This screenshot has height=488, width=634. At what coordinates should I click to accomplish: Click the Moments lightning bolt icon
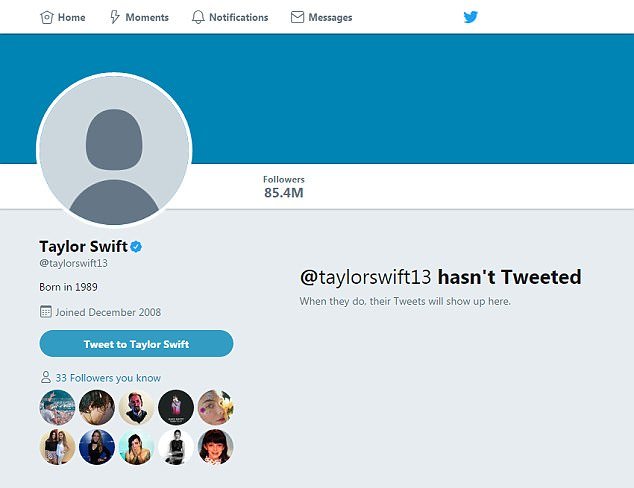(x=115, y=17)
